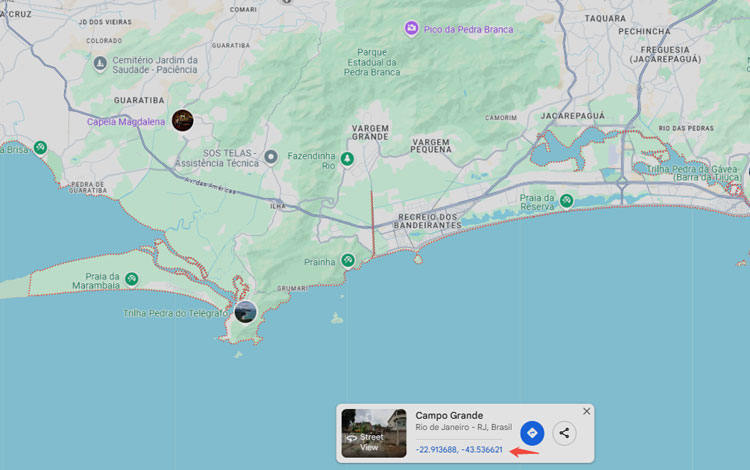Viewport: 750px width, 470px height.
Task: Open the Trilha Pedra do Telégrafo photo marker
Action: click(245, 312)
